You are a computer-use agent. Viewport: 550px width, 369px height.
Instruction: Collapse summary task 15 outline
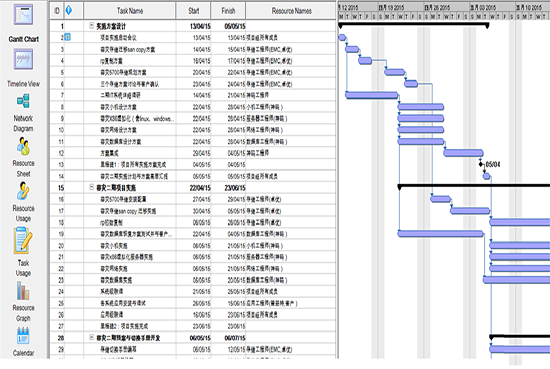click(x=92, y=188)
